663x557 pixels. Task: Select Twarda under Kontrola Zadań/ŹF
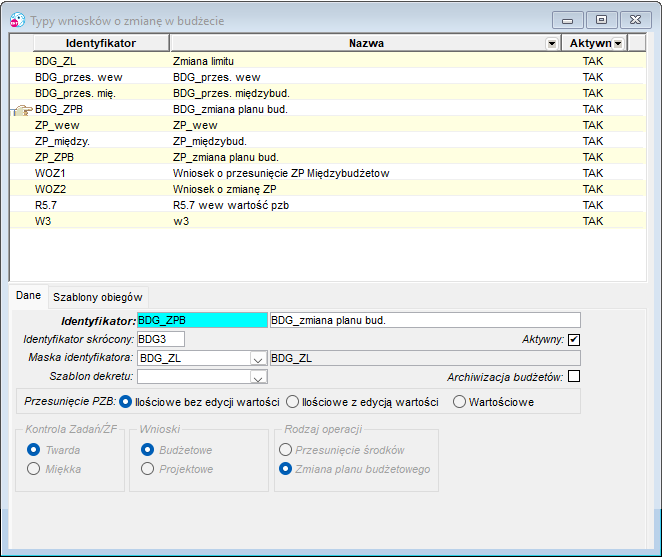[x=33, y=450]
